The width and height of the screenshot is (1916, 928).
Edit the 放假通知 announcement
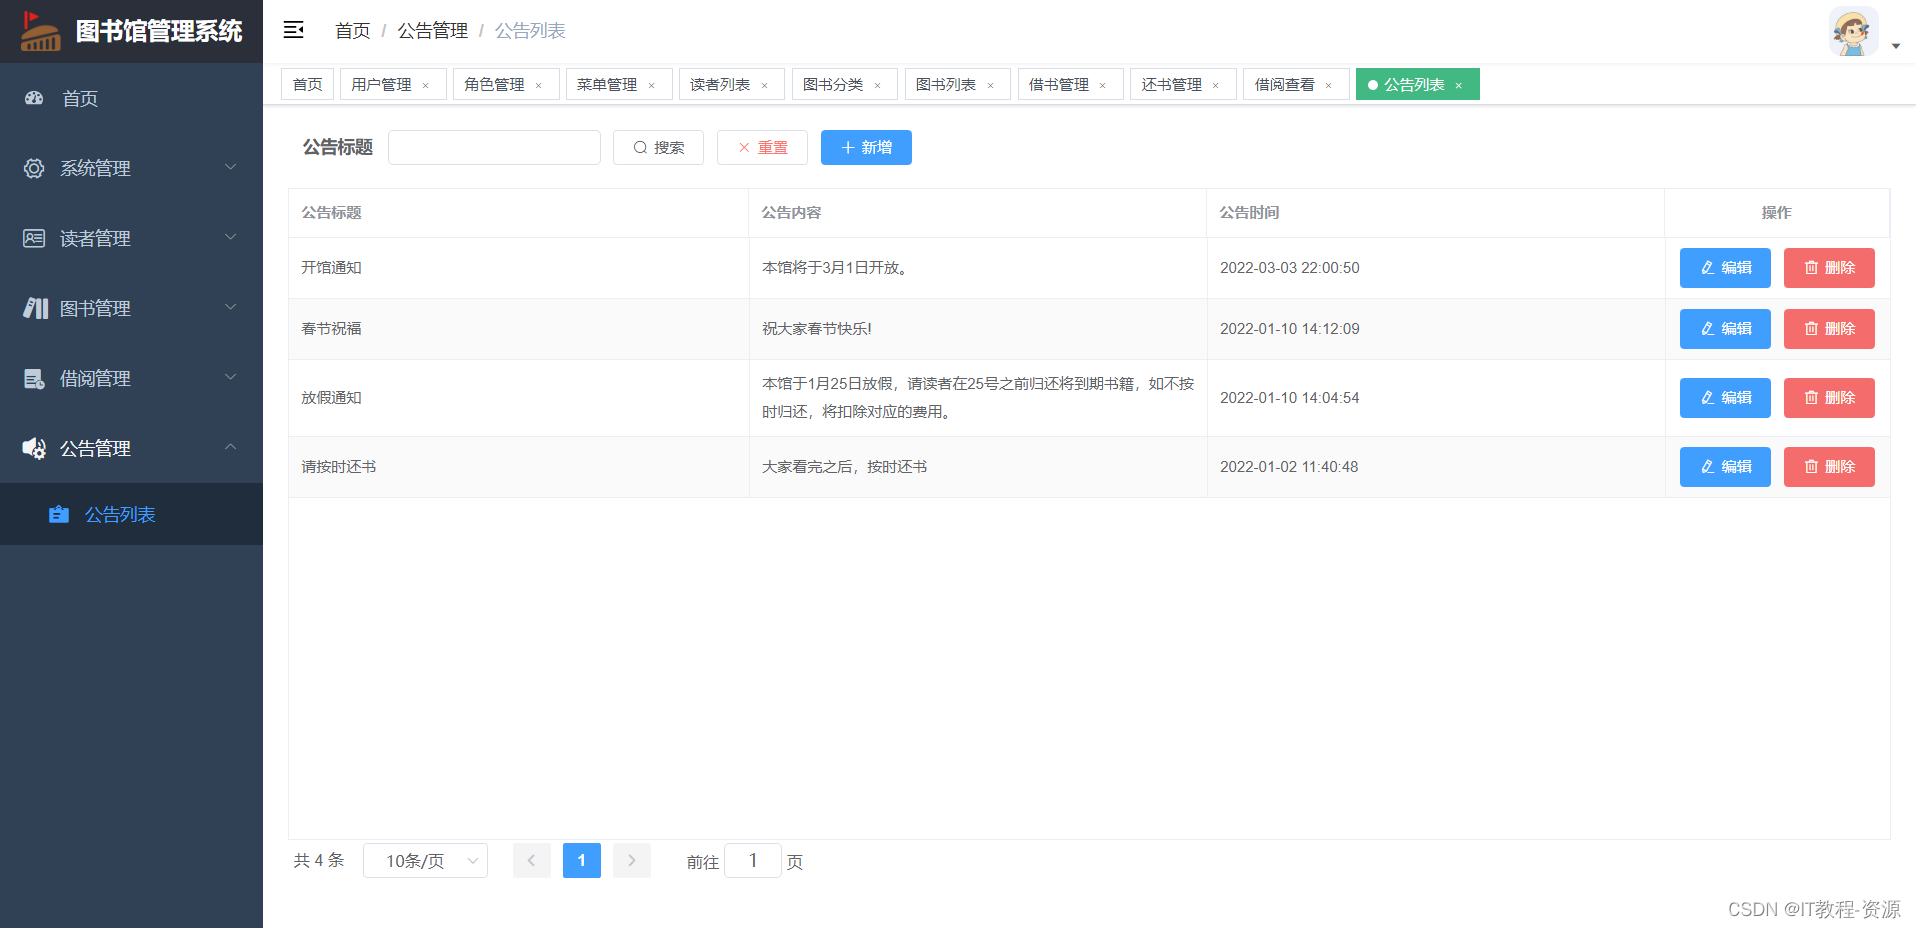[x=1725, y=398]
